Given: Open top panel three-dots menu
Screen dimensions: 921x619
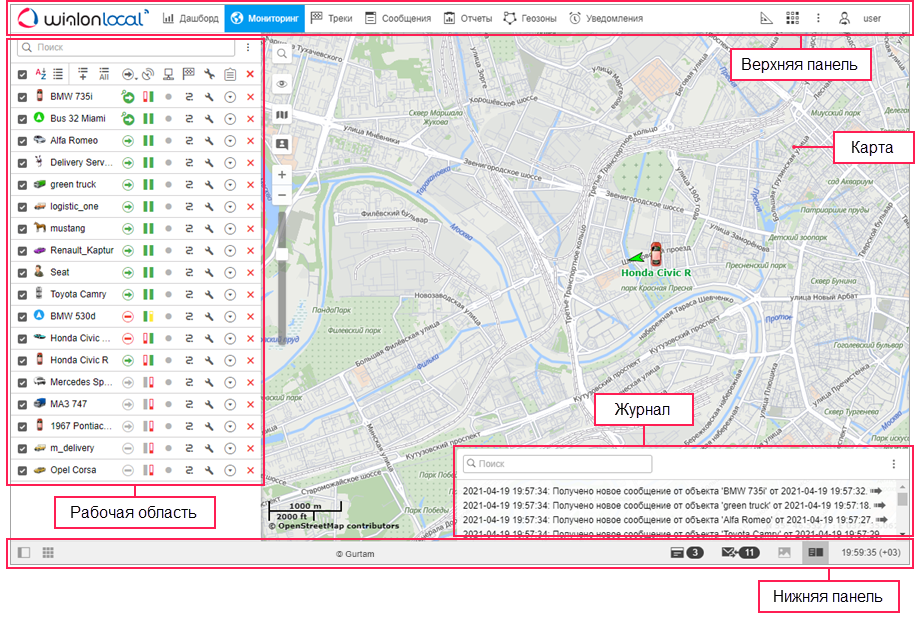Looking at the screenshot, I should coord(818,18).
